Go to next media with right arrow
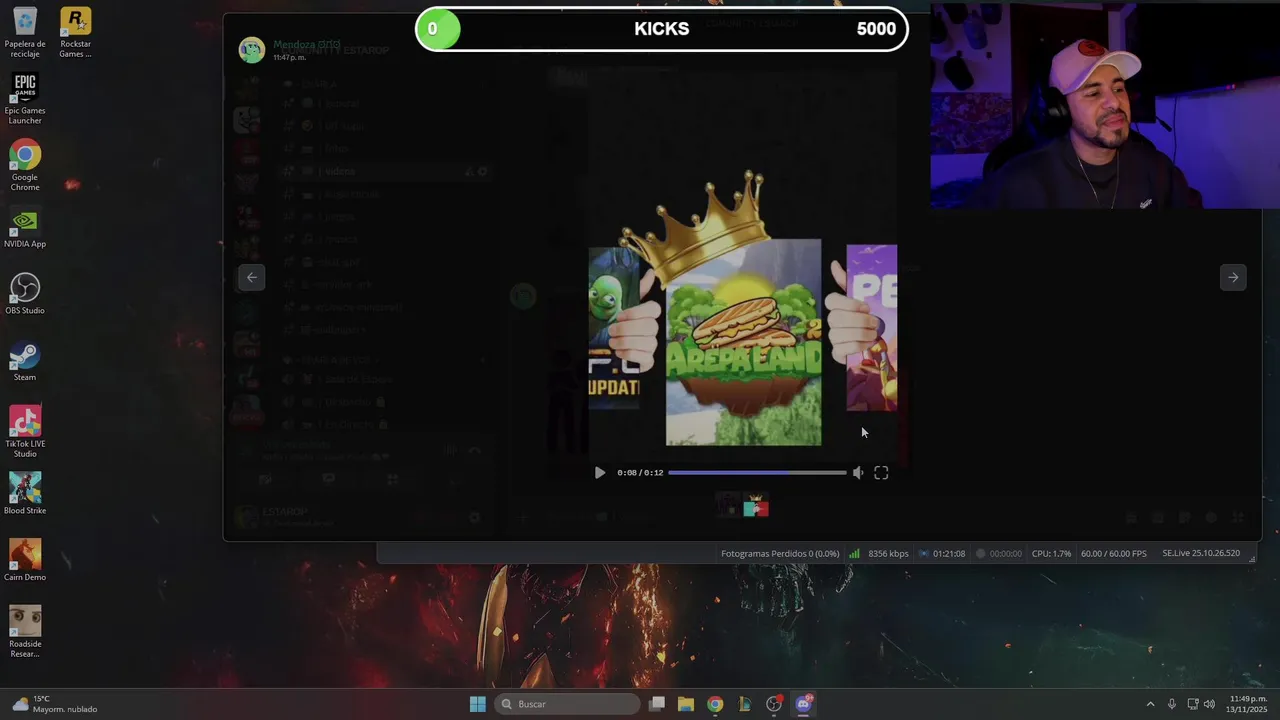This screenshot has height=720, width=1280. 1233,278
